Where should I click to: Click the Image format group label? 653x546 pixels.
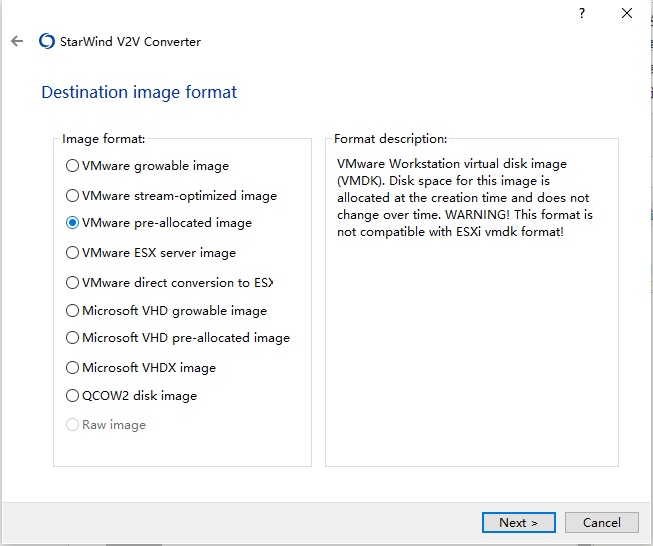103,139
